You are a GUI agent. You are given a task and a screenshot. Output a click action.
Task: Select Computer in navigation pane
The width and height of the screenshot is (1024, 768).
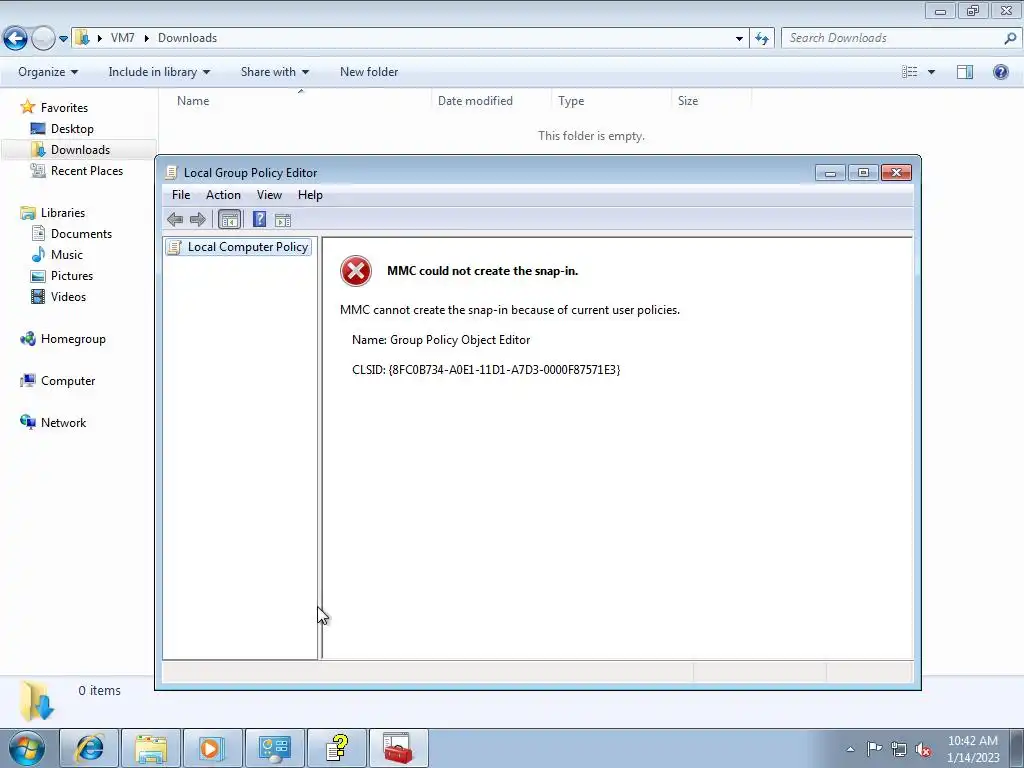57,381
